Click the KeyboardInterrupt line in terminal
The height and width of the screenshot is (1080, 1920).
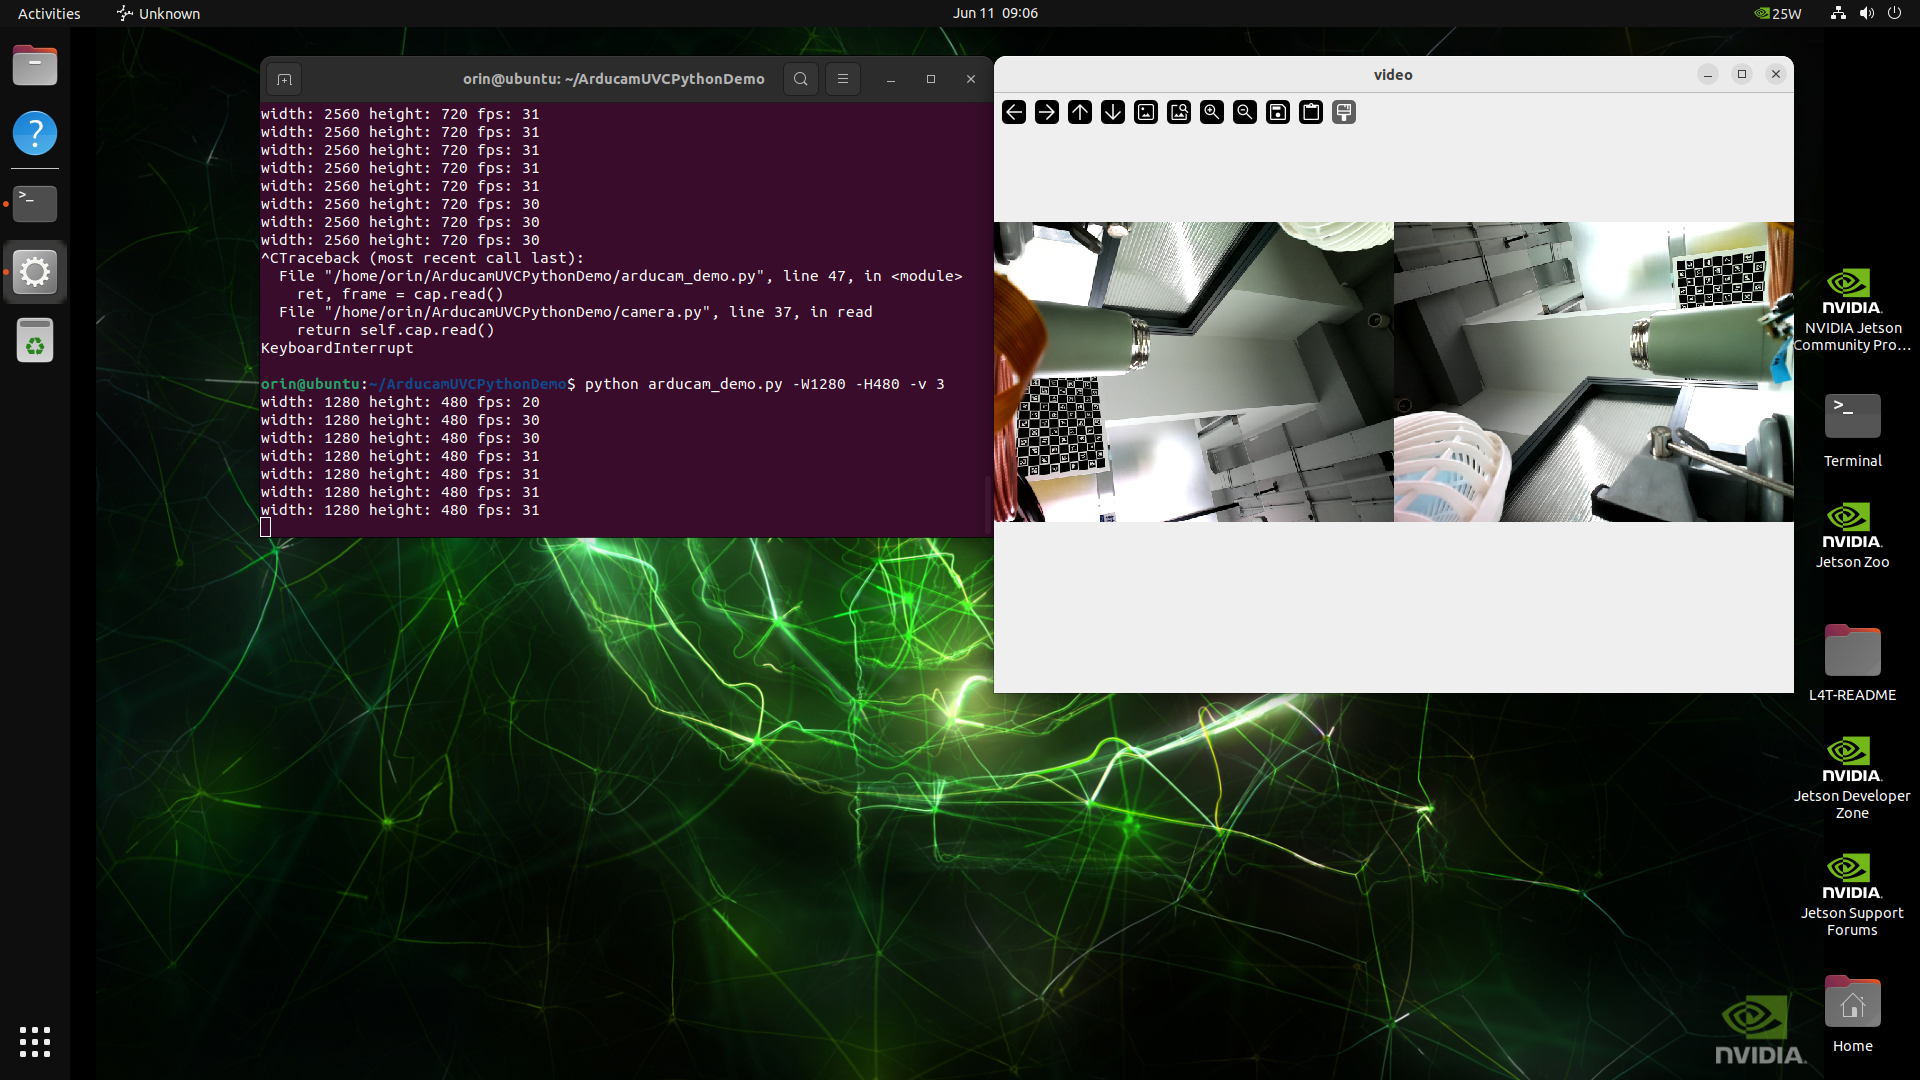pyautogui.click(x=337, y=348)
